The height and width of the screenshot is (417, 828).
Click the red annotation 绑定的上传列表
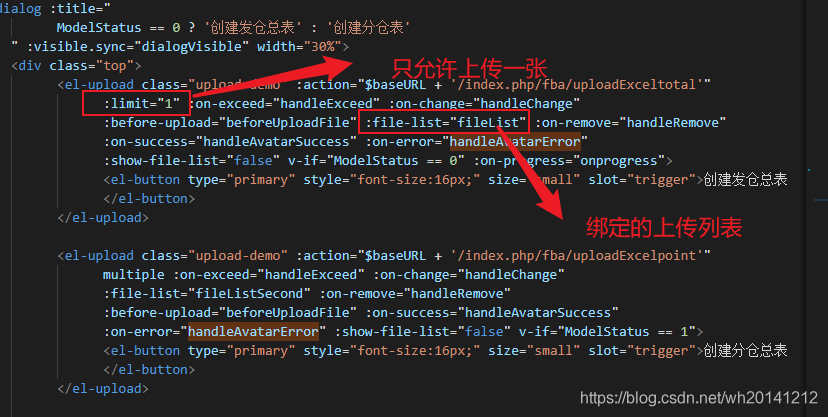click(x=664, y=228)
